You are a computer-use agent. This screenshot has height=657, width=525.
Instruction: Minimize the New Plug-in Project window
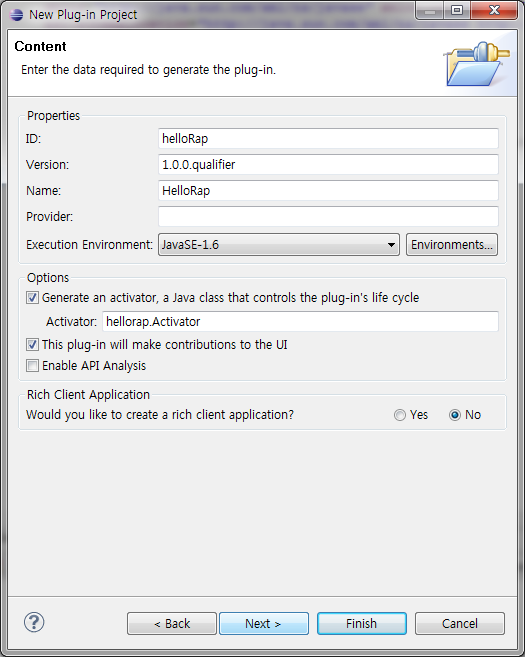430,11
